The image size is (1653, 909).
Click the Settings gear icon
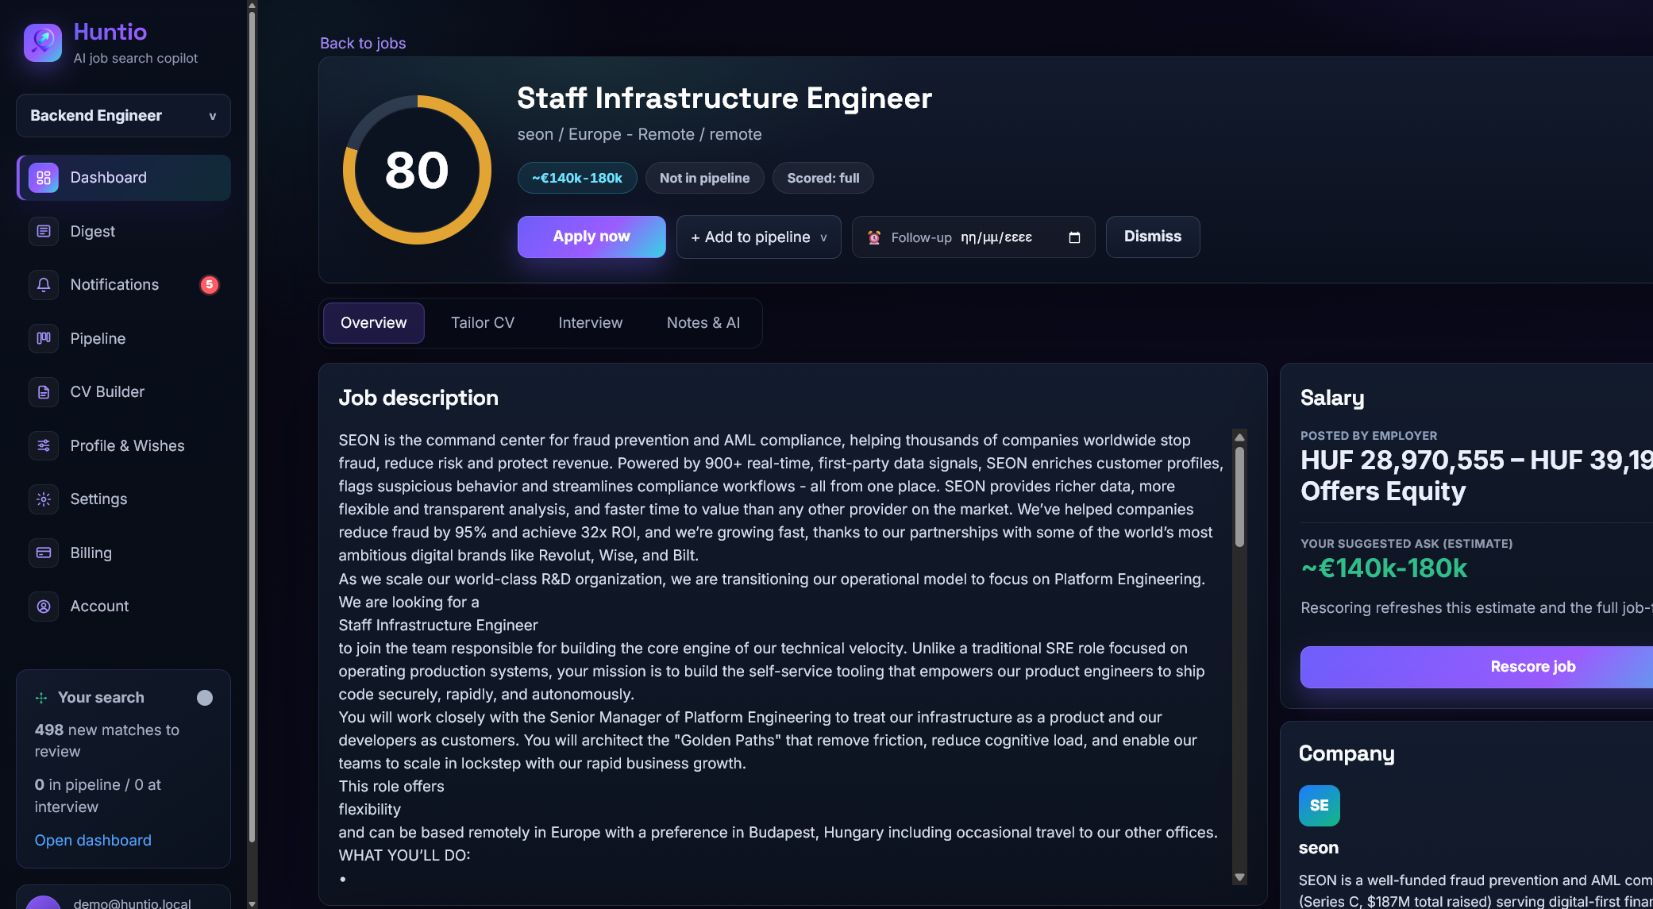pos(43,499)
